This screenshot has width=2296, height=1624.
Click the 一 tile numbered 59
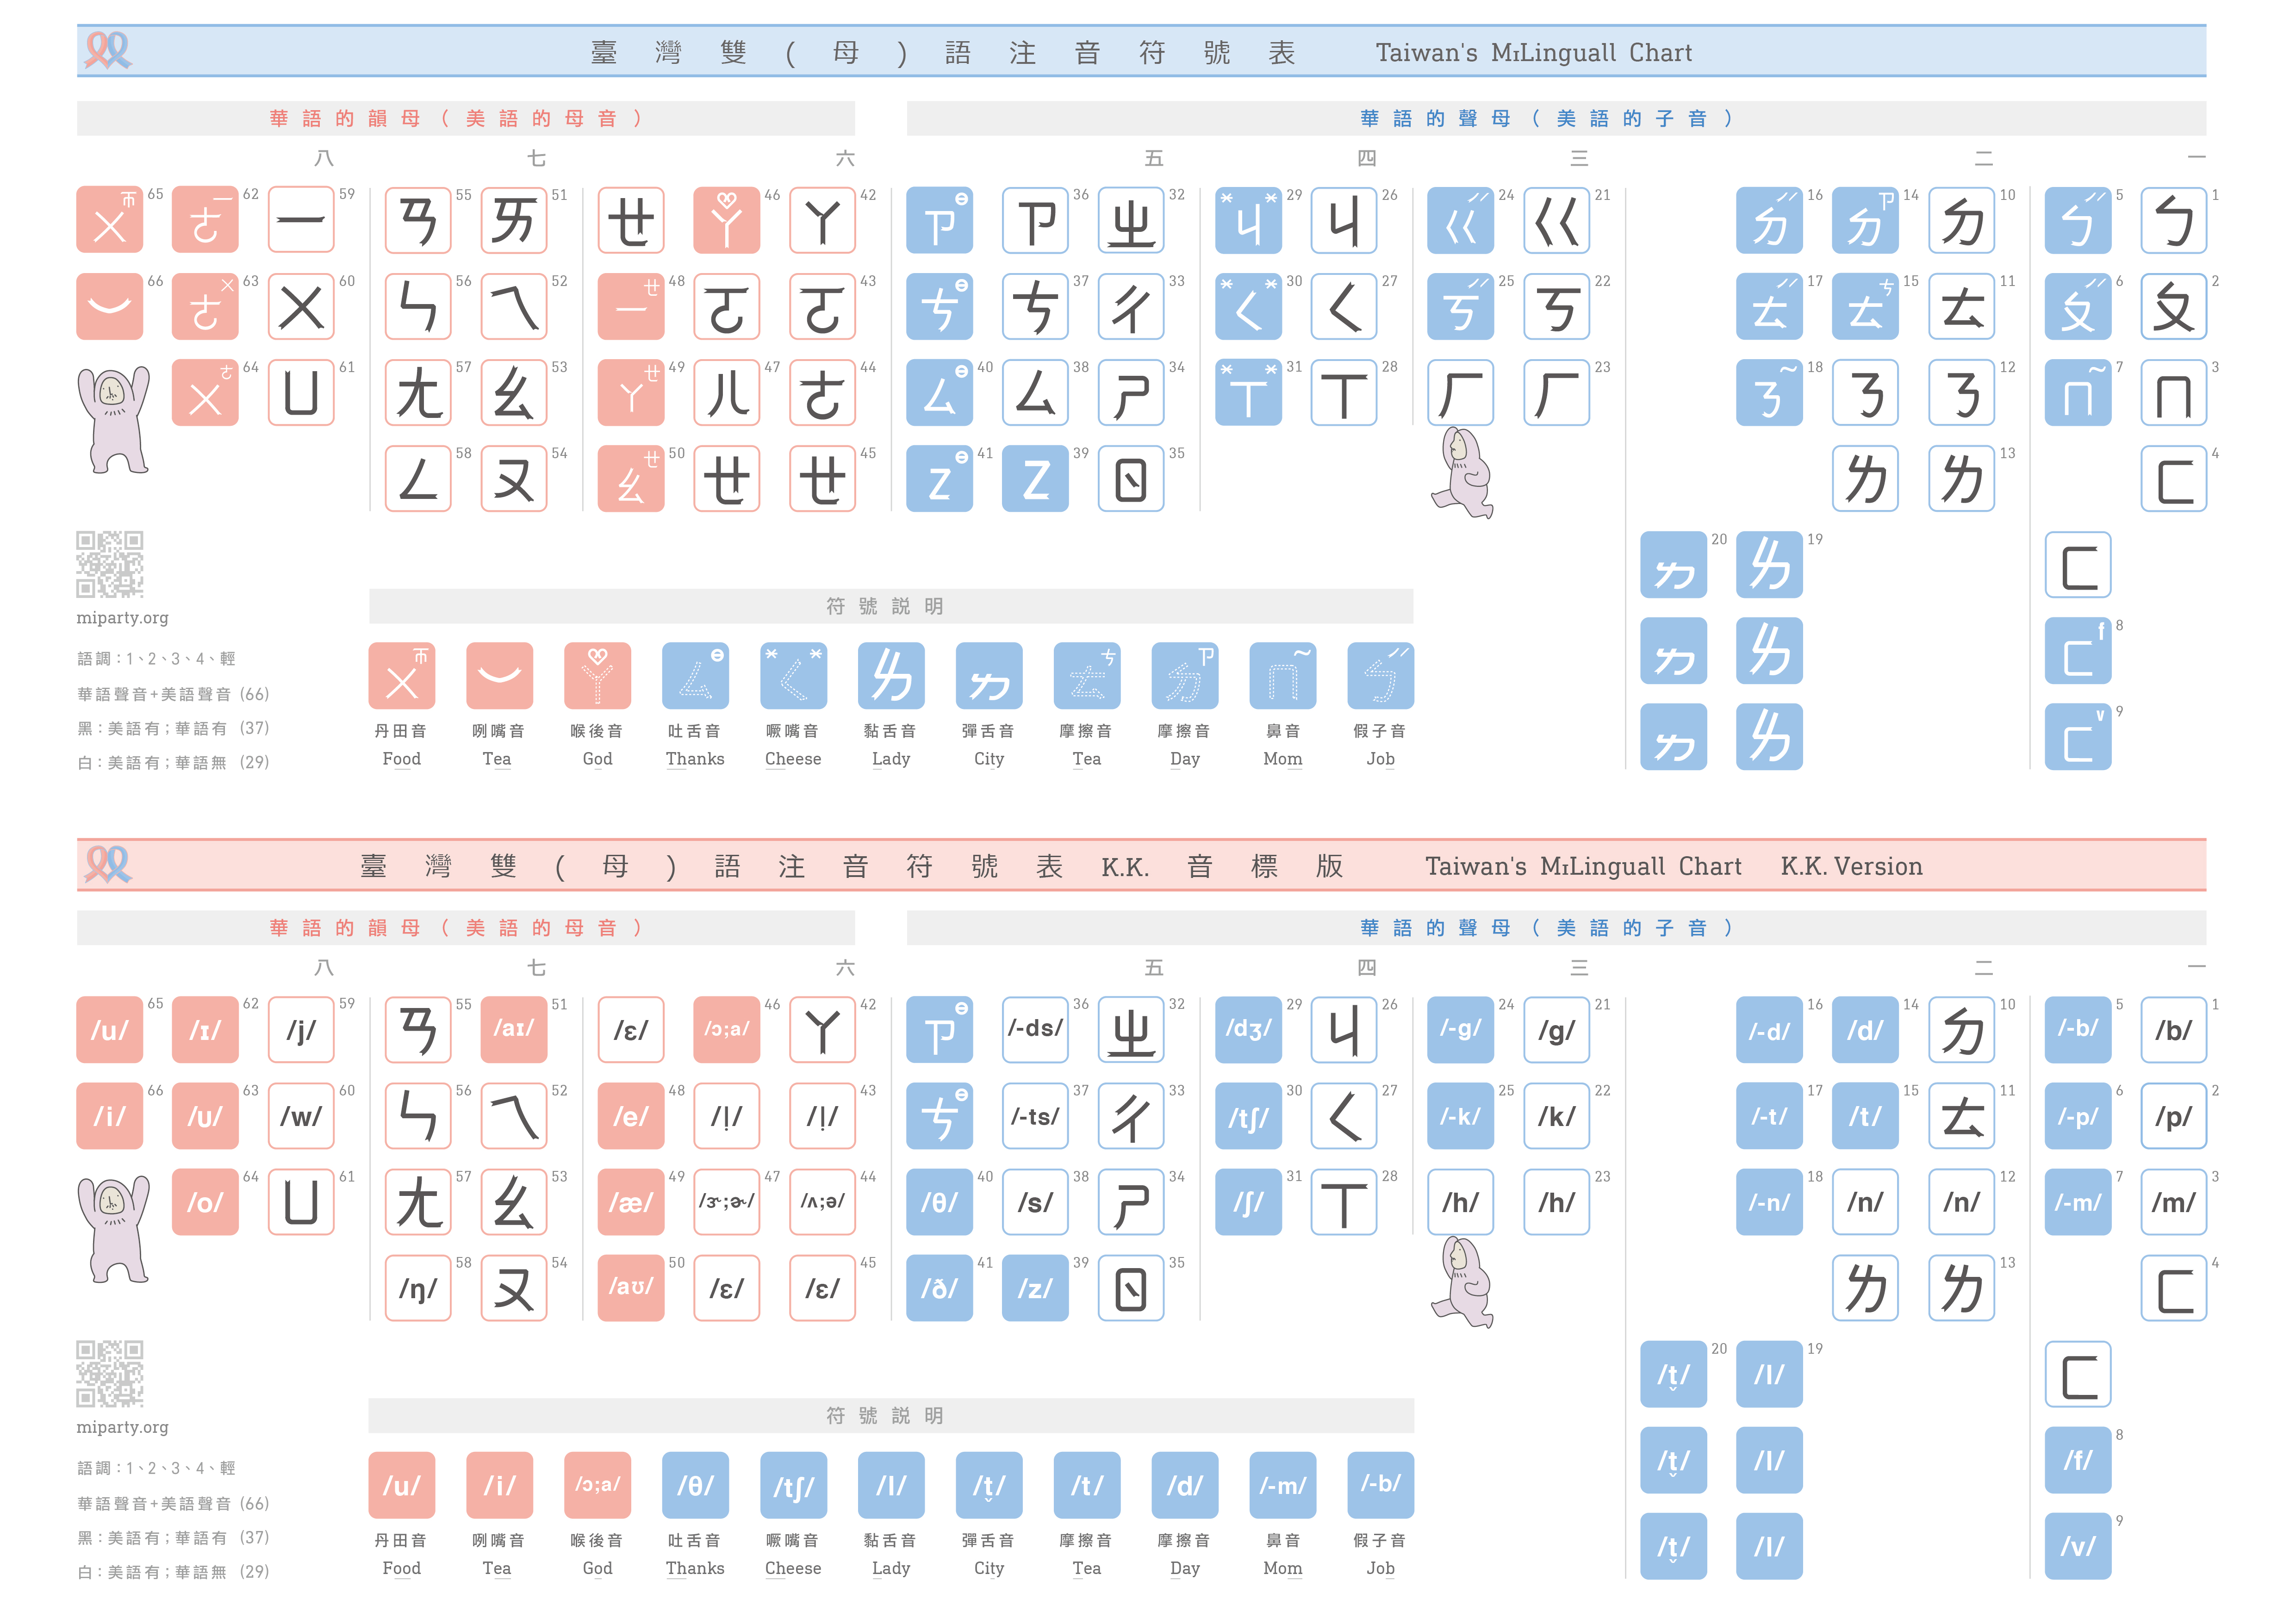301,220
